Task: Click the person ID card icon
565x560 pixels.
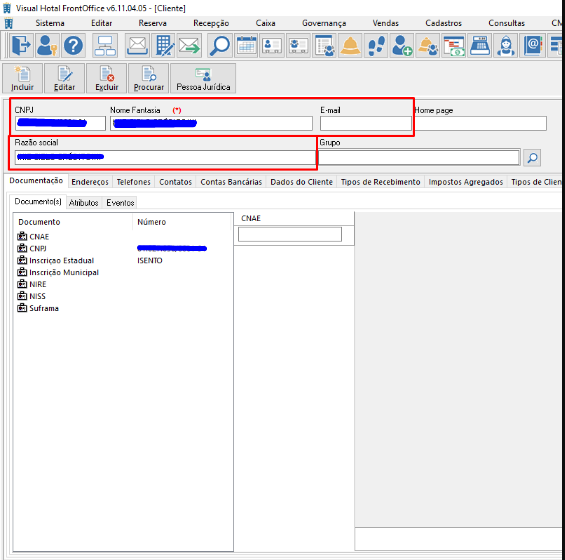Action: (x=272, y=45)
